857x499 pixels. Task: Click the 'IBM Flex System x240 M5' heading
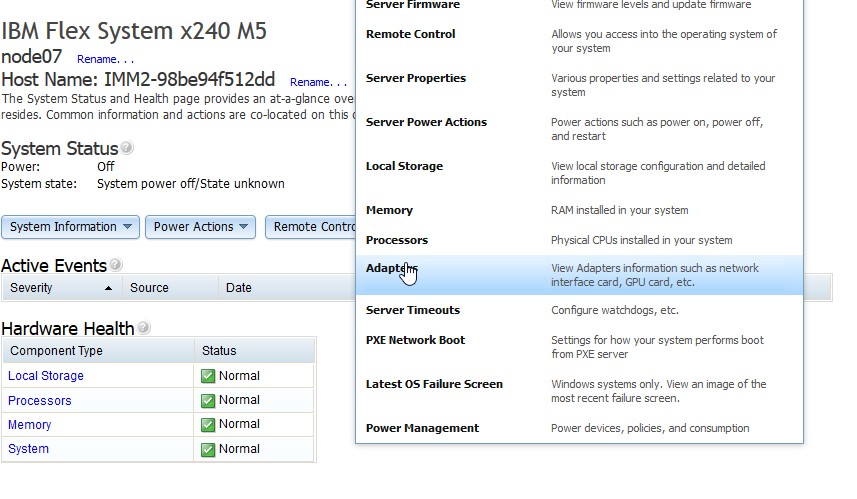coord(134,31)
